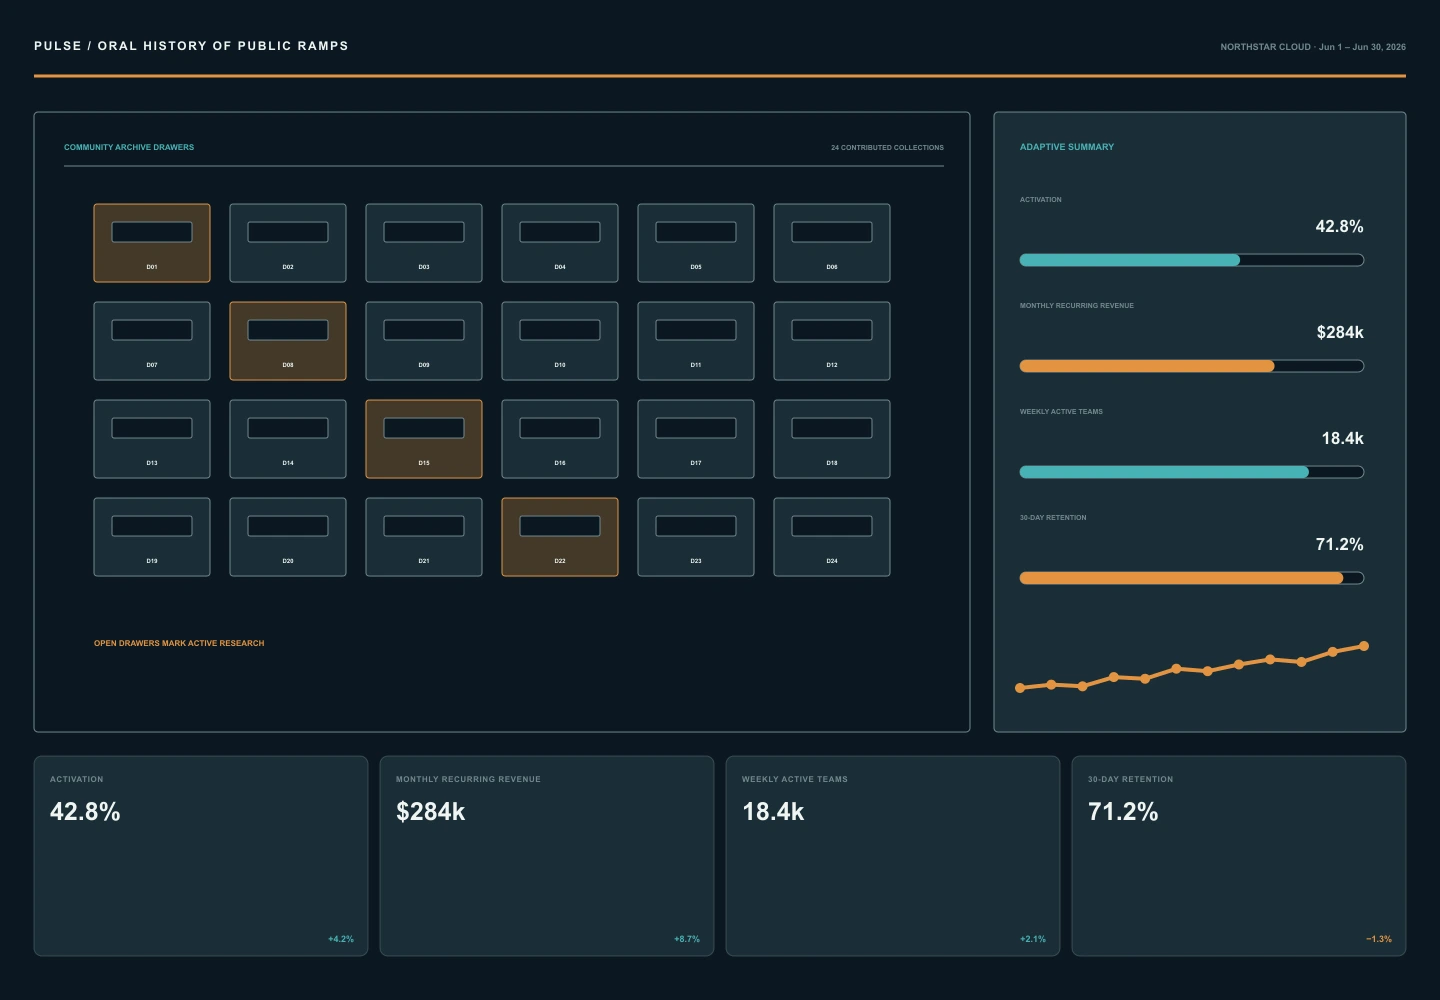Click the +8.7% revenue change value
The width and height of the screenshot is (1440, 1000).
coord(687,939)
